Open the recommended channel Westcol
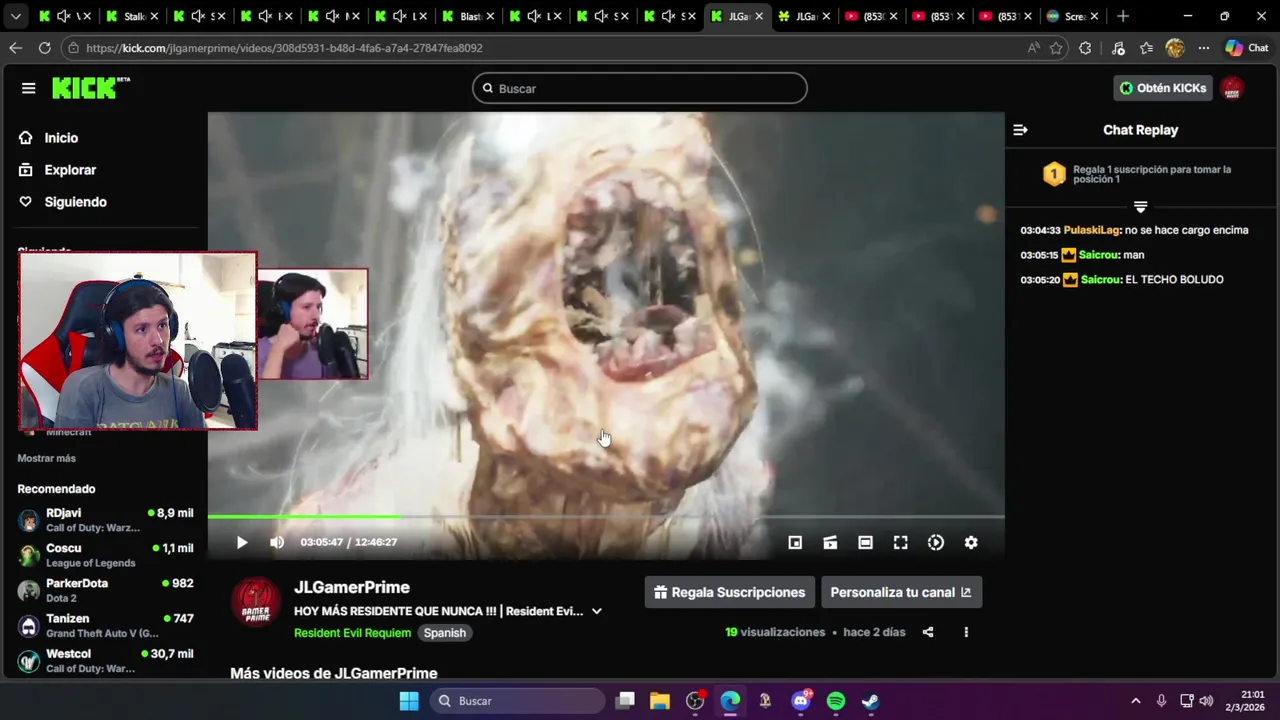The height and width of the screenshot is (720, 1280). [x=105, y=661]
